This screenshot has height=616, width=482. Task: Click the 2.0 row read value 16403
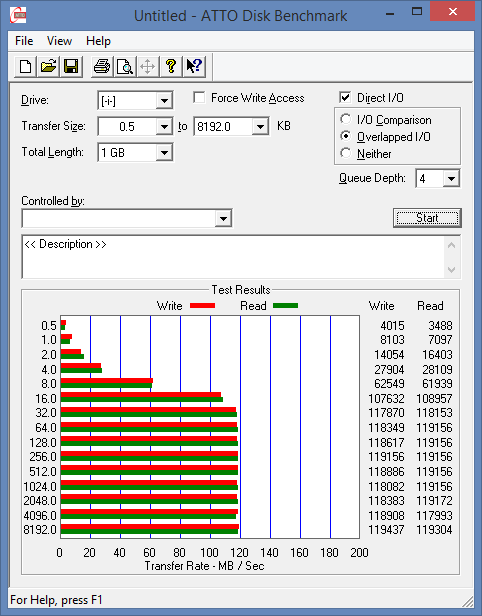437,355
